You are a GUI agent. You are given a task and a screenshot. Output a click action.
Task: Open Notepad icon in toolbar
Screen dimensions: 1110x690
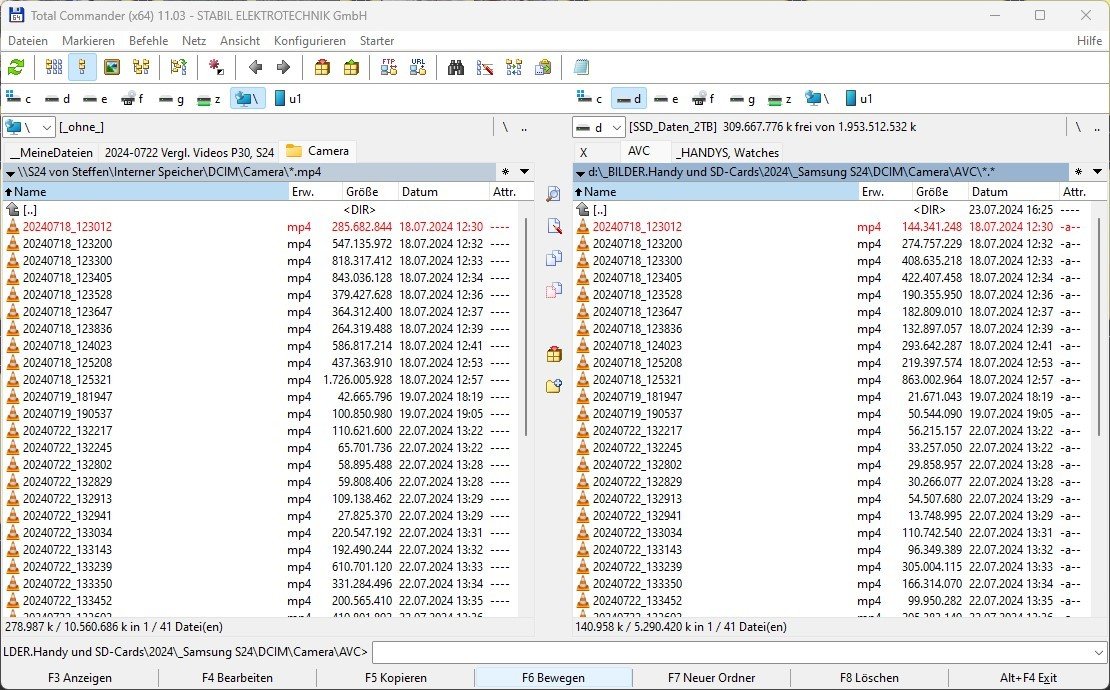[582, 68]
